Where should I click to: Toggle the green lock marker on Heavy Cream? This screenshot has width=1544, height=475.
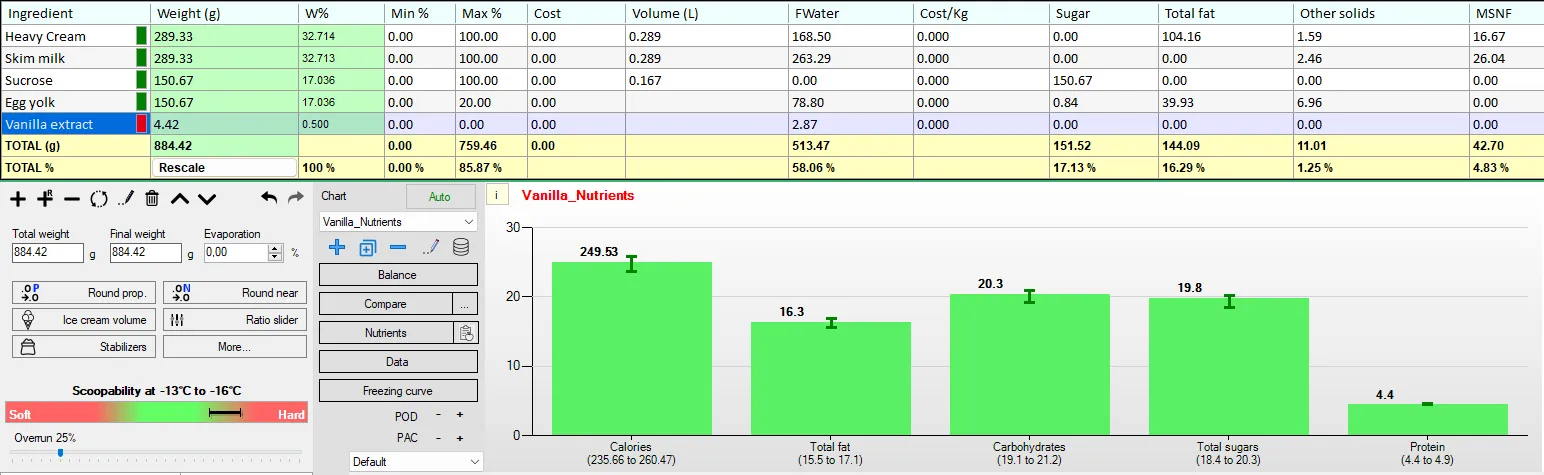point(141,36)
